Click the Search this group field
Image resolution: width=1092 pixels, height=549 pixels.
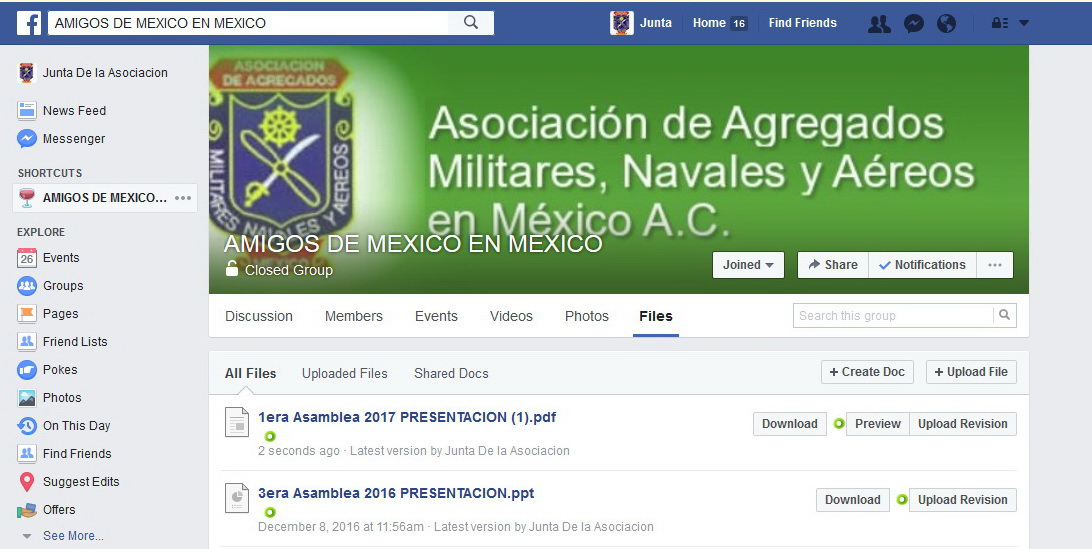coord(893,316)
